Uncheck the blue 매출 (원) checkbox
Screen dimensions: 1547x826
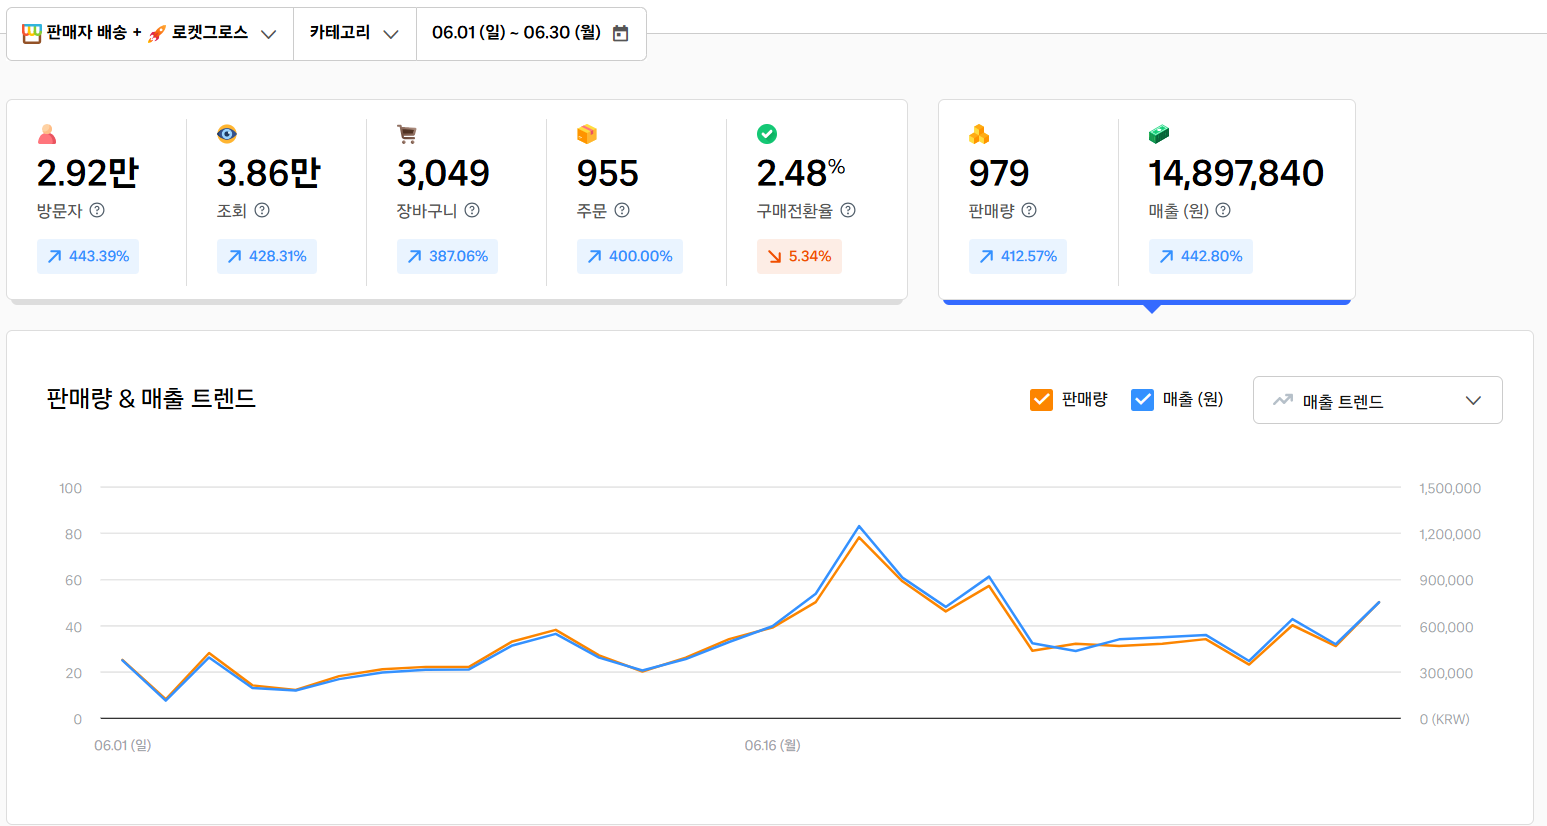[x=1142, y=400]
